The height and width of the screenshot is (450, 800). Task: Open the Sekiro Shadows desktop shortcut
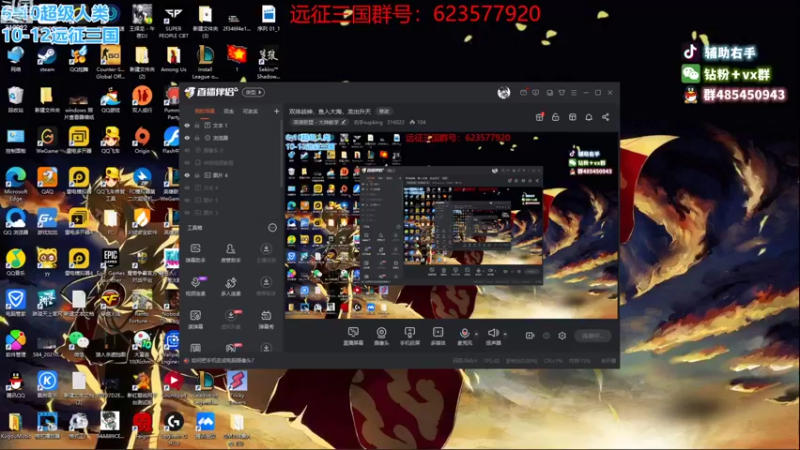(x=268, y=62)
